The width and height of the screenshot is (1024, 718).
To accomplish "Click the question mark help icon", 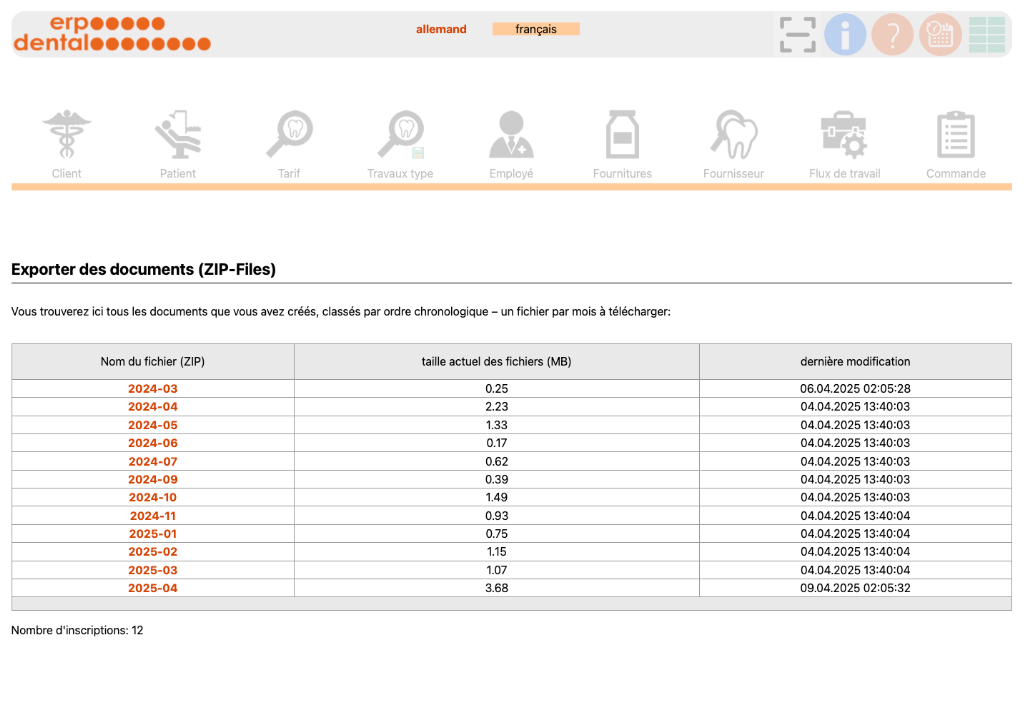I will pyautogui.click(x=893, y=35).
